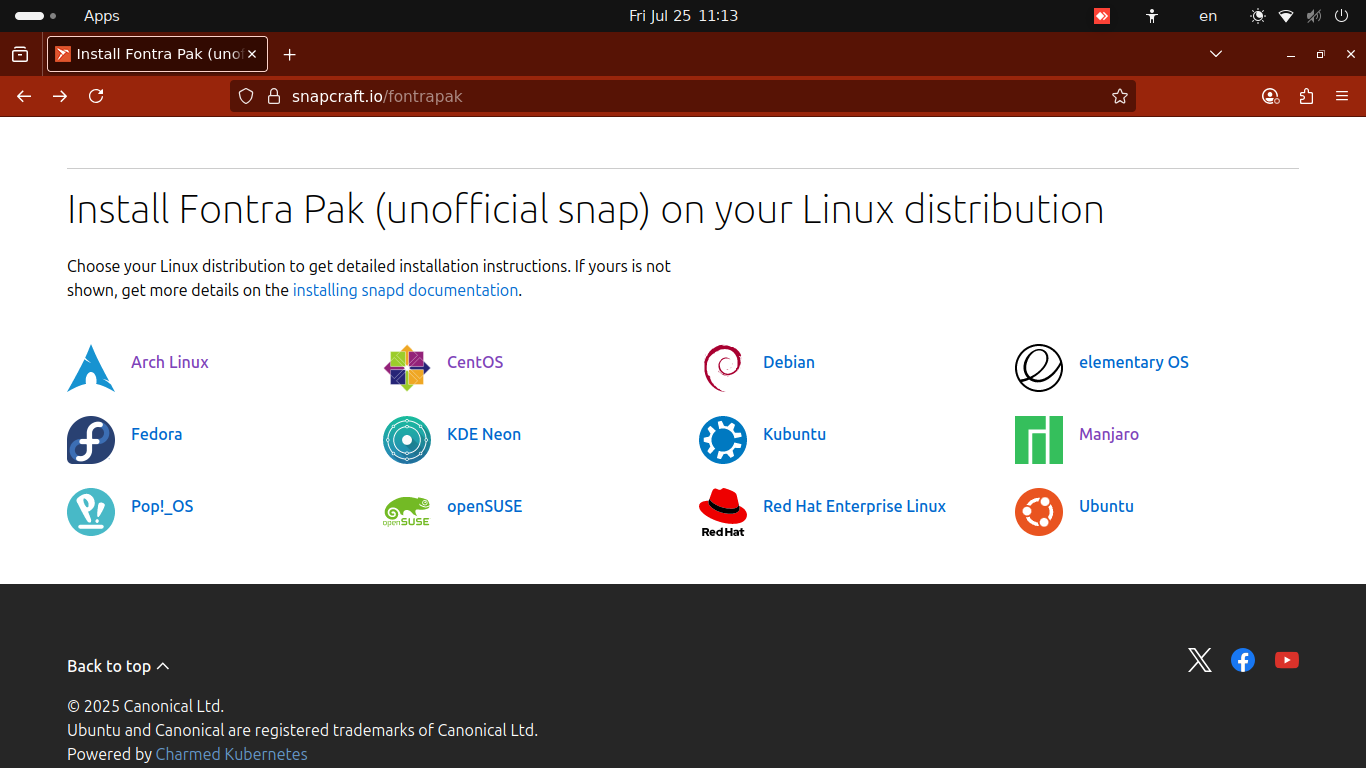Open the Kubuntu text link

794,434
